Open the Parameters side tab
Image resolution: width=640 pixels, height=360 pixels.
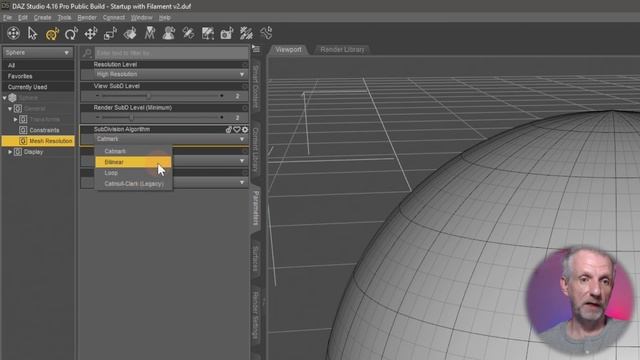(x=256, y=208)
